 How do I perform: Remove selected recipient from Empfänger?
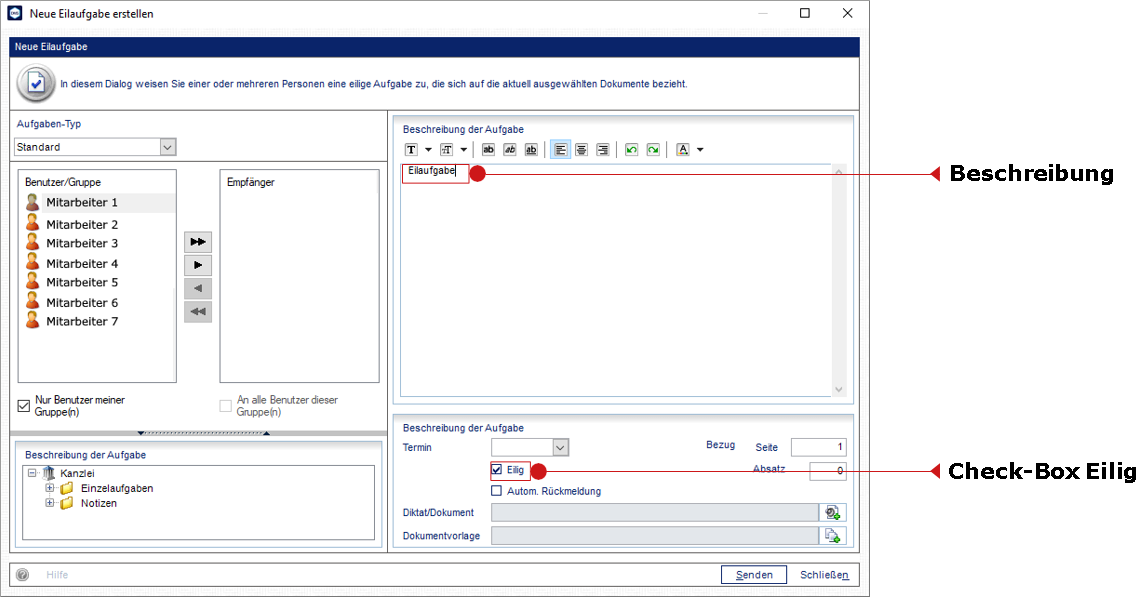pos(198,288)
